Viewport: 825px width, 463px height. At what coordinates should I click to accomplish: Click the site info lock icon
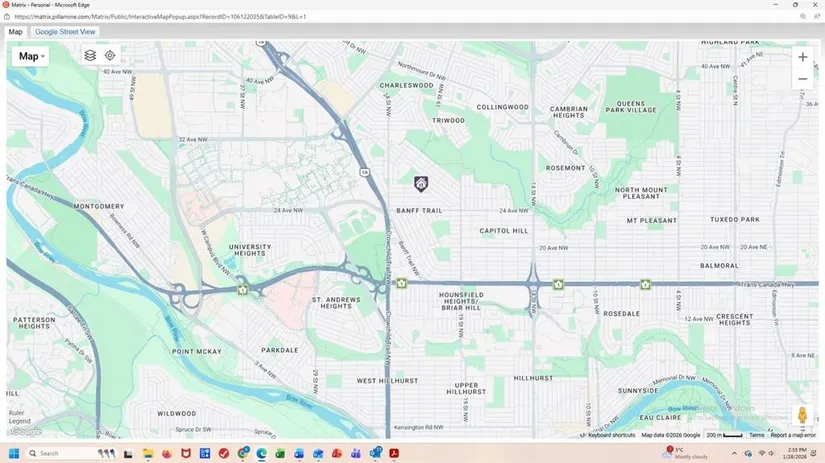[x=10, y=17]
